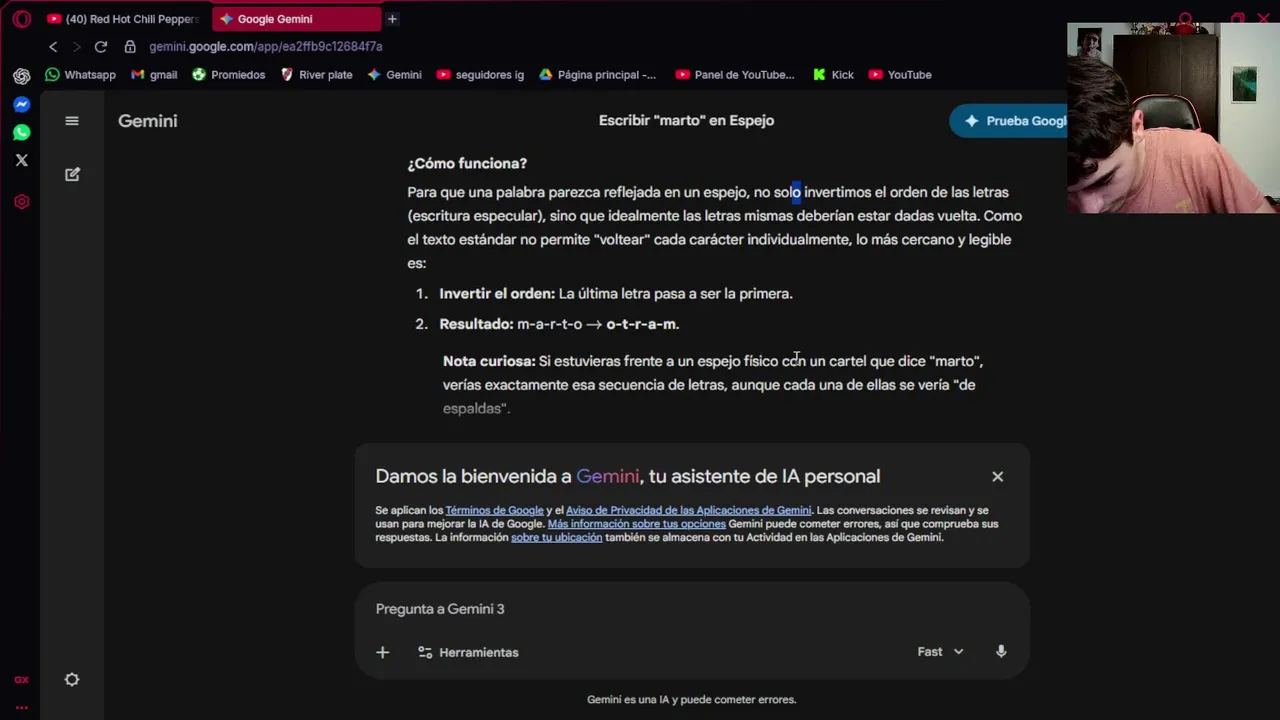
Task: Open the GX corner icon in the sidebar
Action: pos(21,680)
